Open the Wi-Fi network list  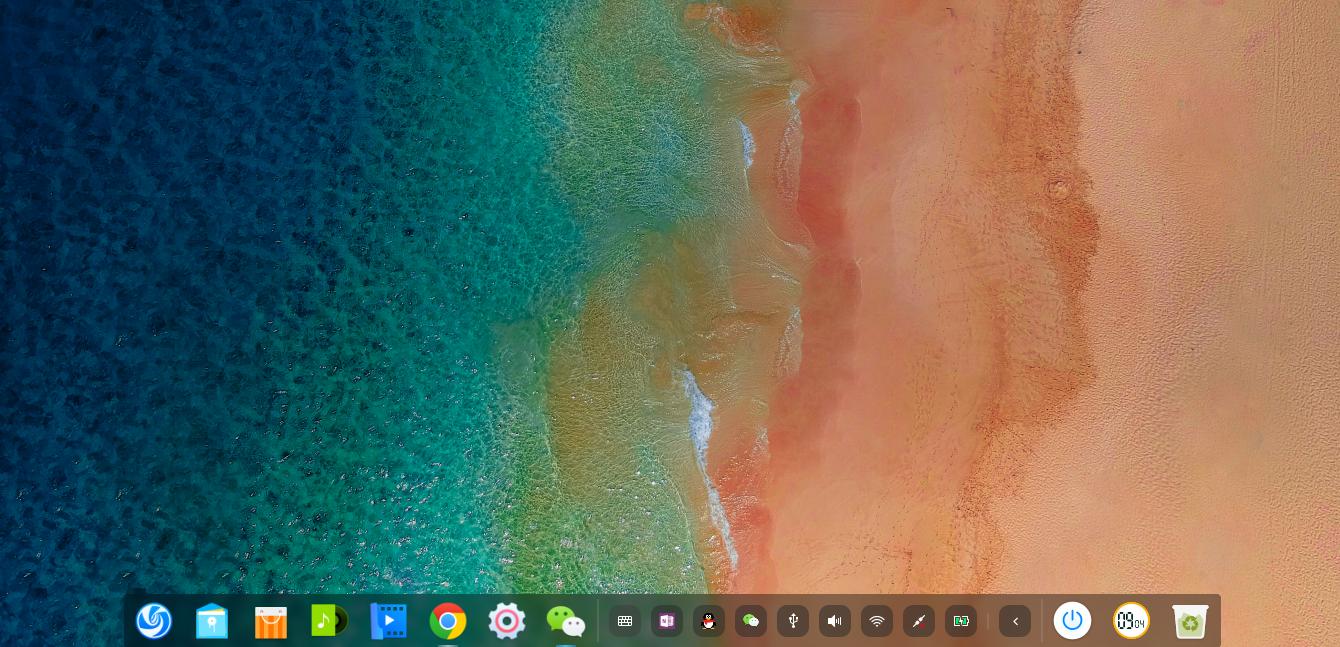click(x=877, y=621)
